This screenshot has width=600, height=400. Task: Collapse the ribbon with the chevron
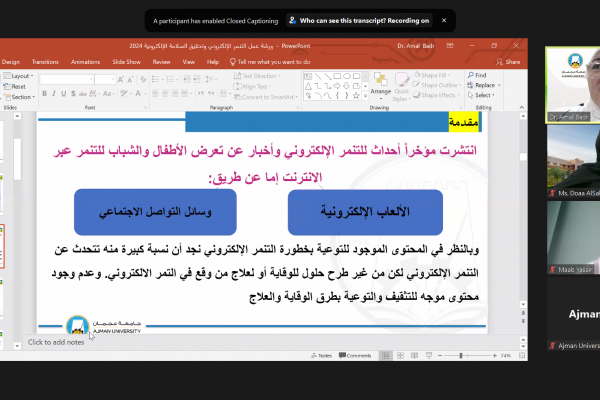coord(522,108)
